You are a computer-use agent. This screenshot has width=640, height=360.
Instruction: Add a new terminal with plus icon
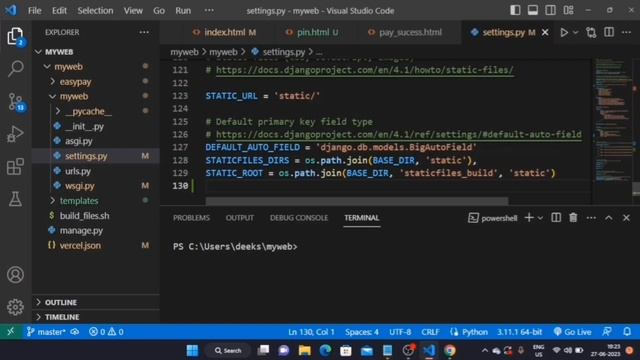(529, 218)
